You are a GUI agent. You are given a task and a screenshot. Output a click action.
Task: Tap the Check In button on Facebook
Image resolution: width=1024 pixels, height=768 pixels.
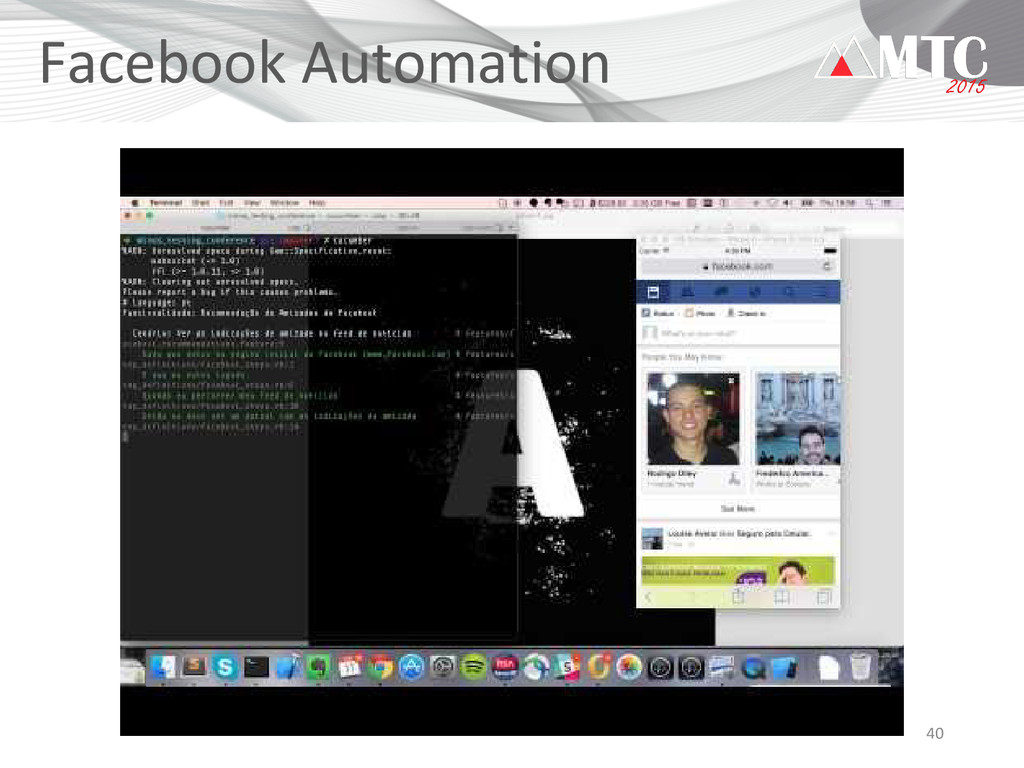[746, 313]
